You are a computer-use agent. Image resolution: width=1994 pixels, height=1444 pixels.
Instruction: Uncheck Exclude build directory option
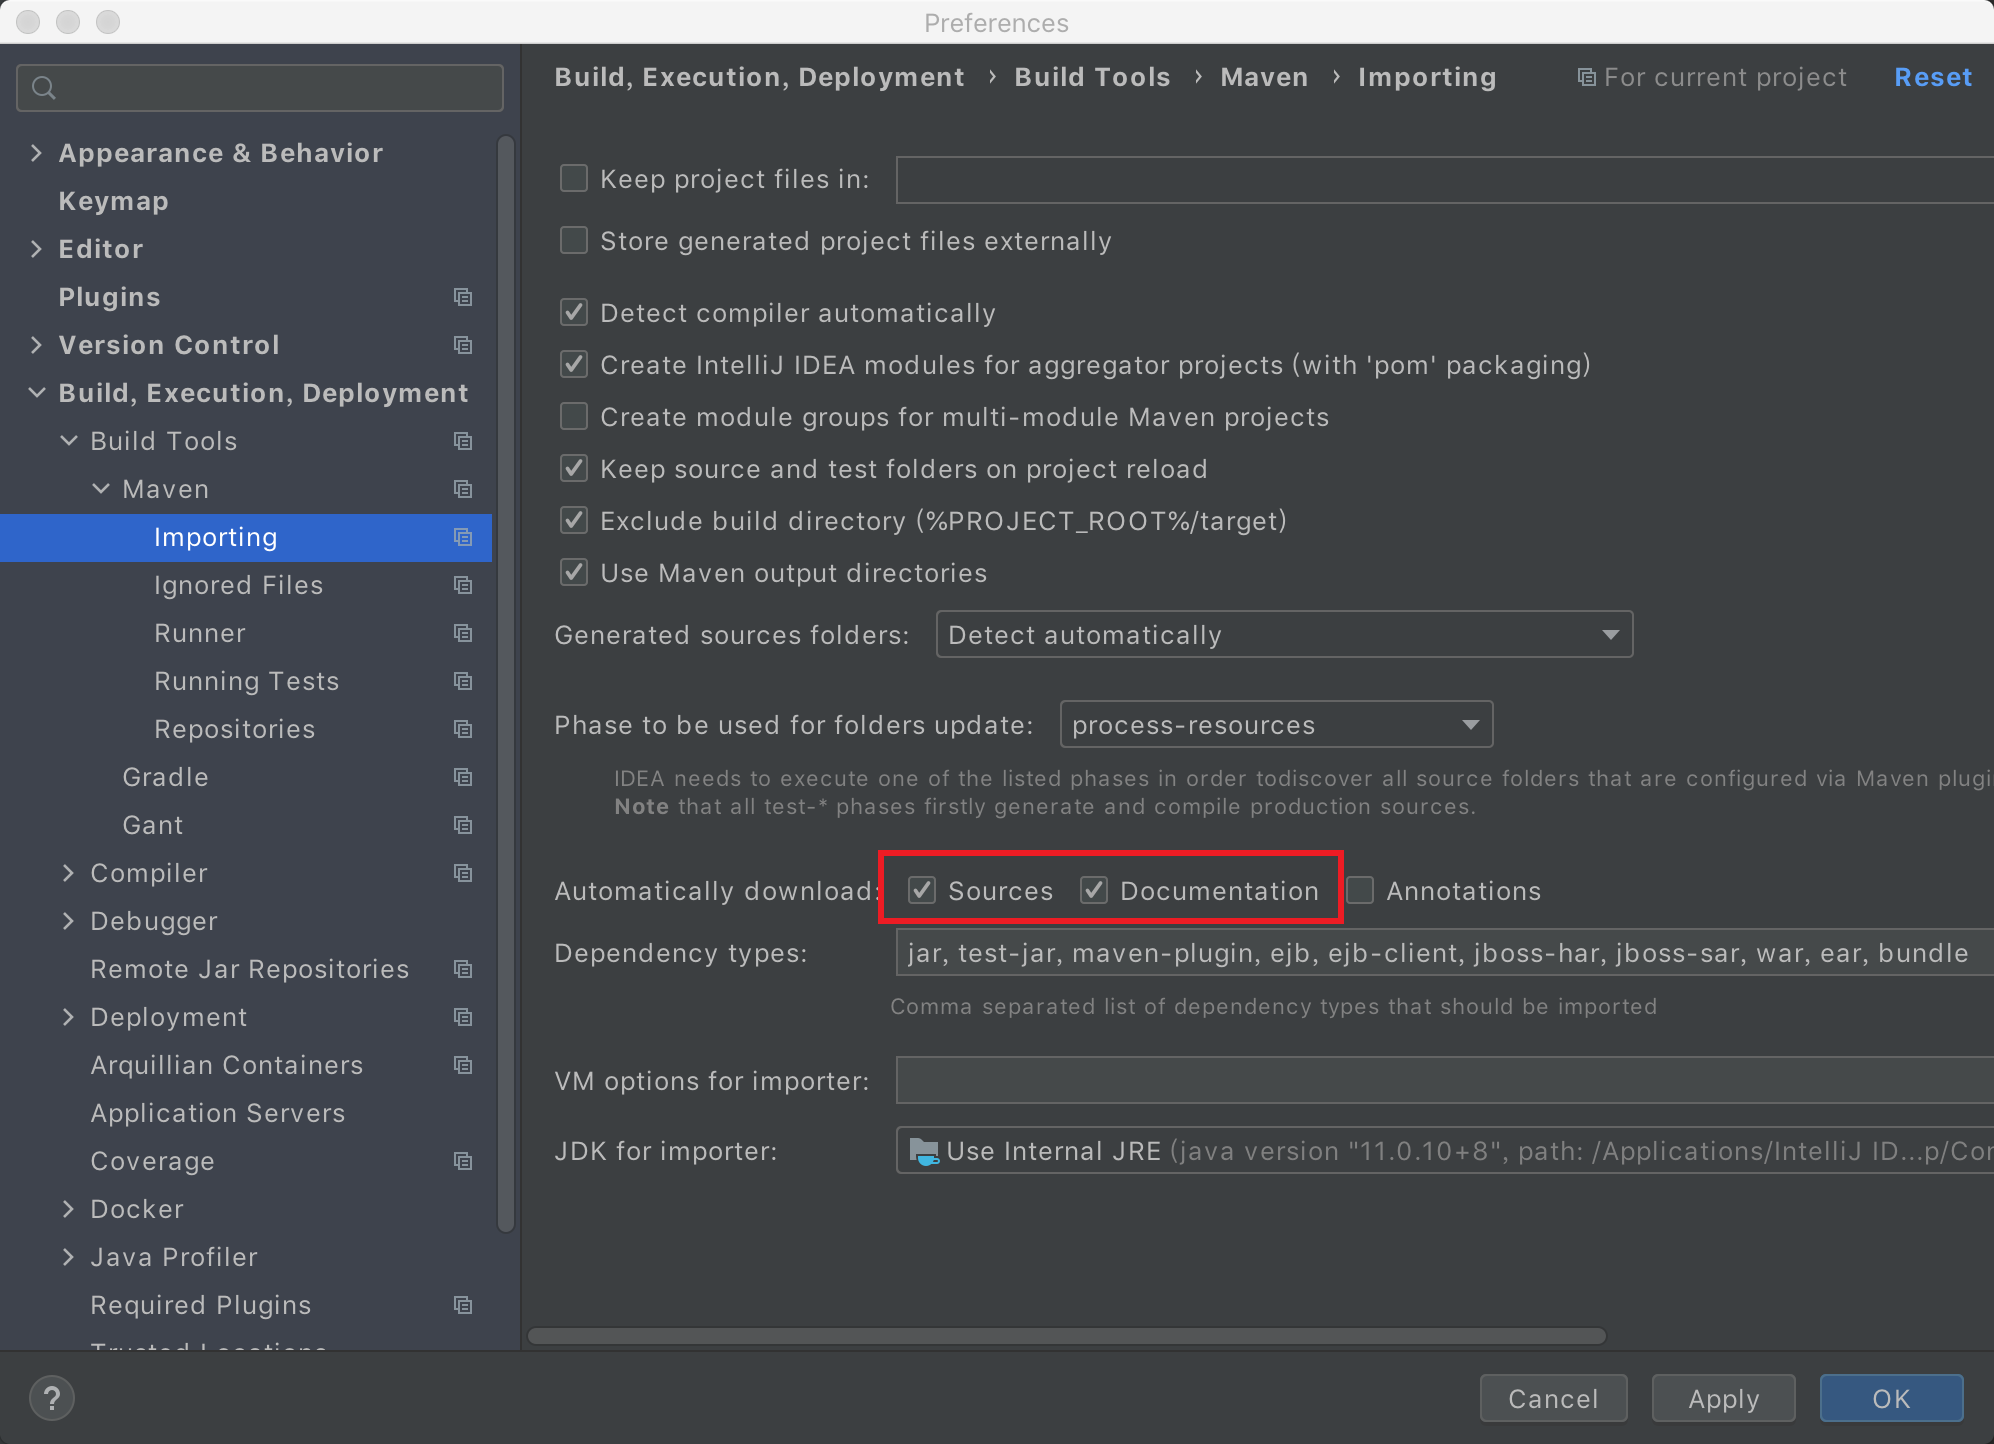pyautogui.click(x=574, y=521)
